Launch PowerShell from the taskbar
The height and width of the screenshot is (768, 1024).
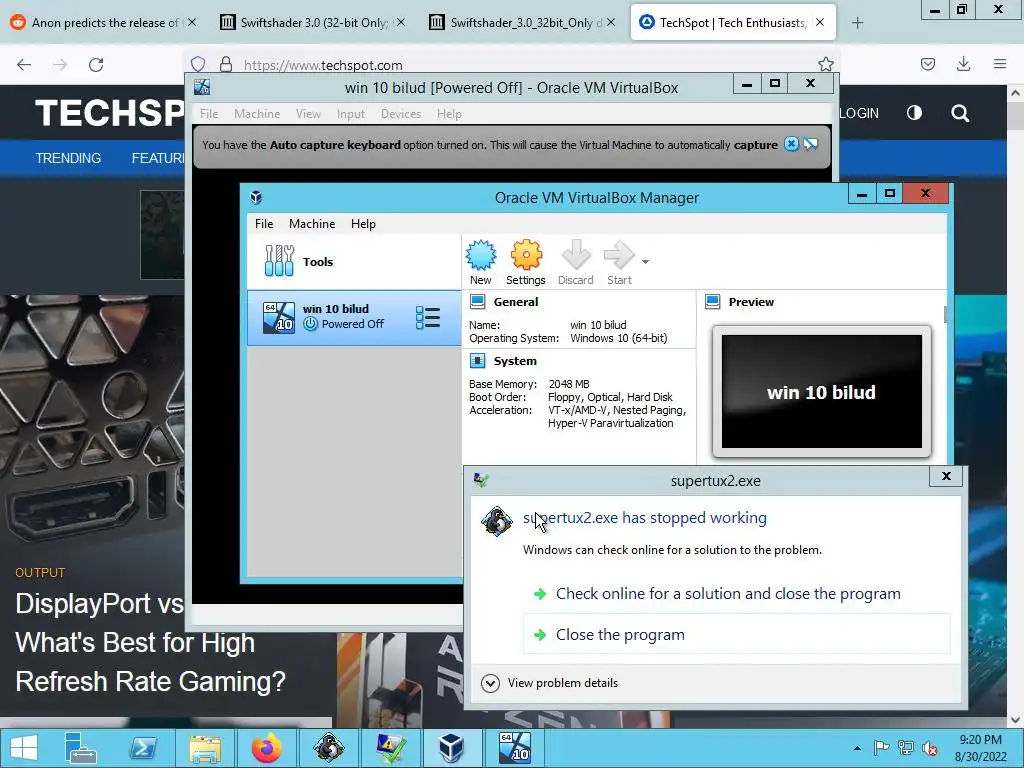tap(143, 748)
